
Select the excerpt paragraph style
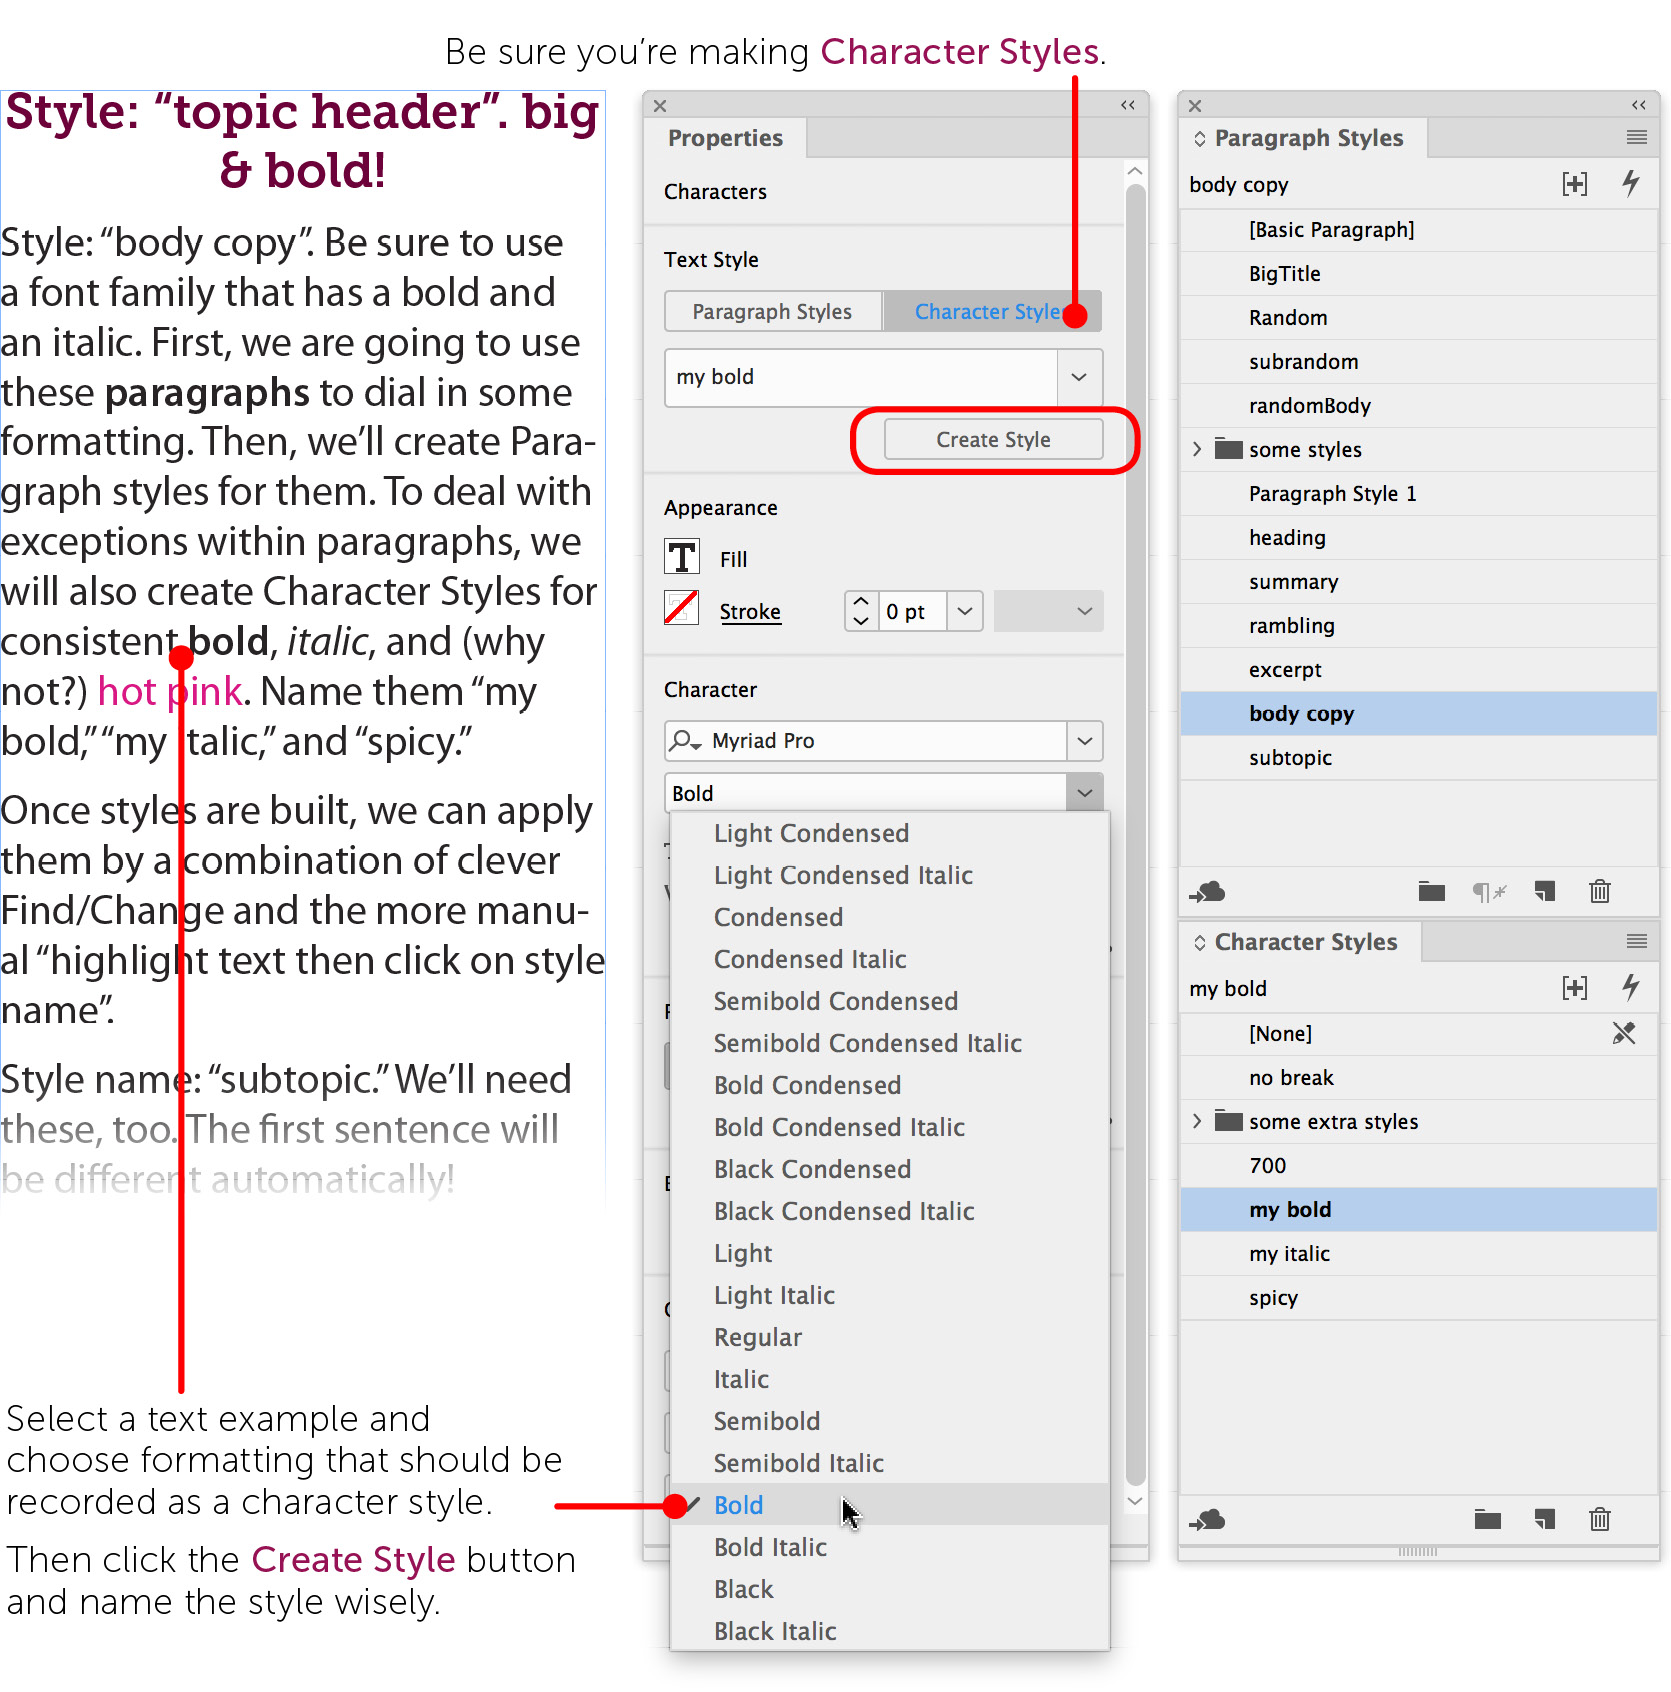tap(1418, 669)
